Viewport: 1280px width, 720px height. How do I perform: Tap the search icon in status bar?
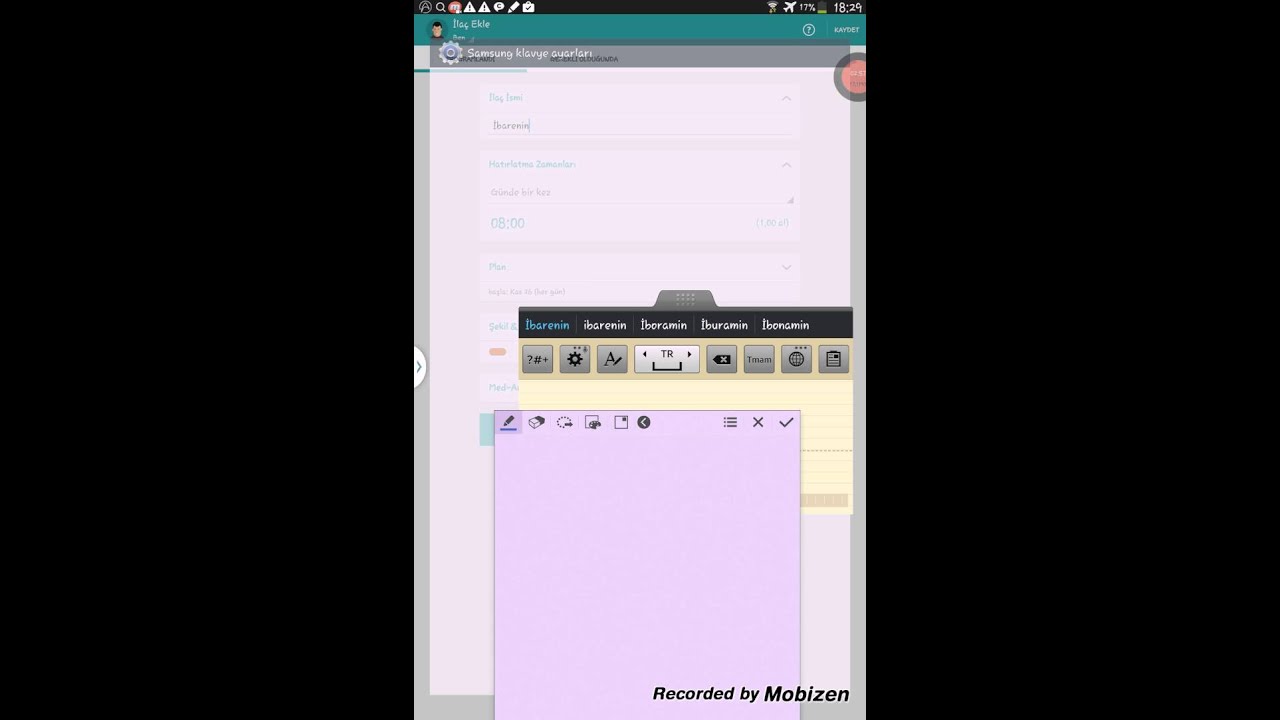tap(440, 7)
